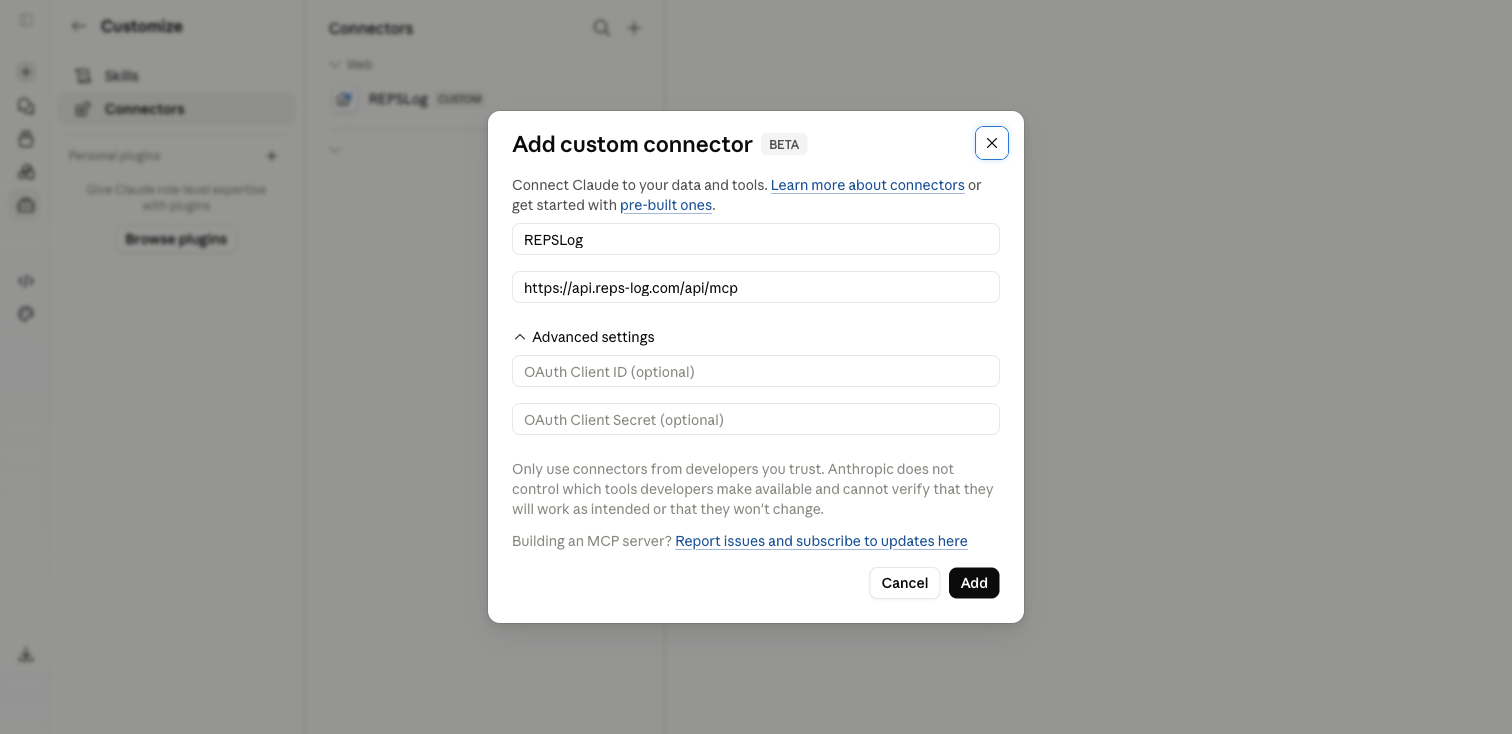Click the CUSTOM tag next to REPSLog
Screen dimensions: 1512x734
pos(461,99)
